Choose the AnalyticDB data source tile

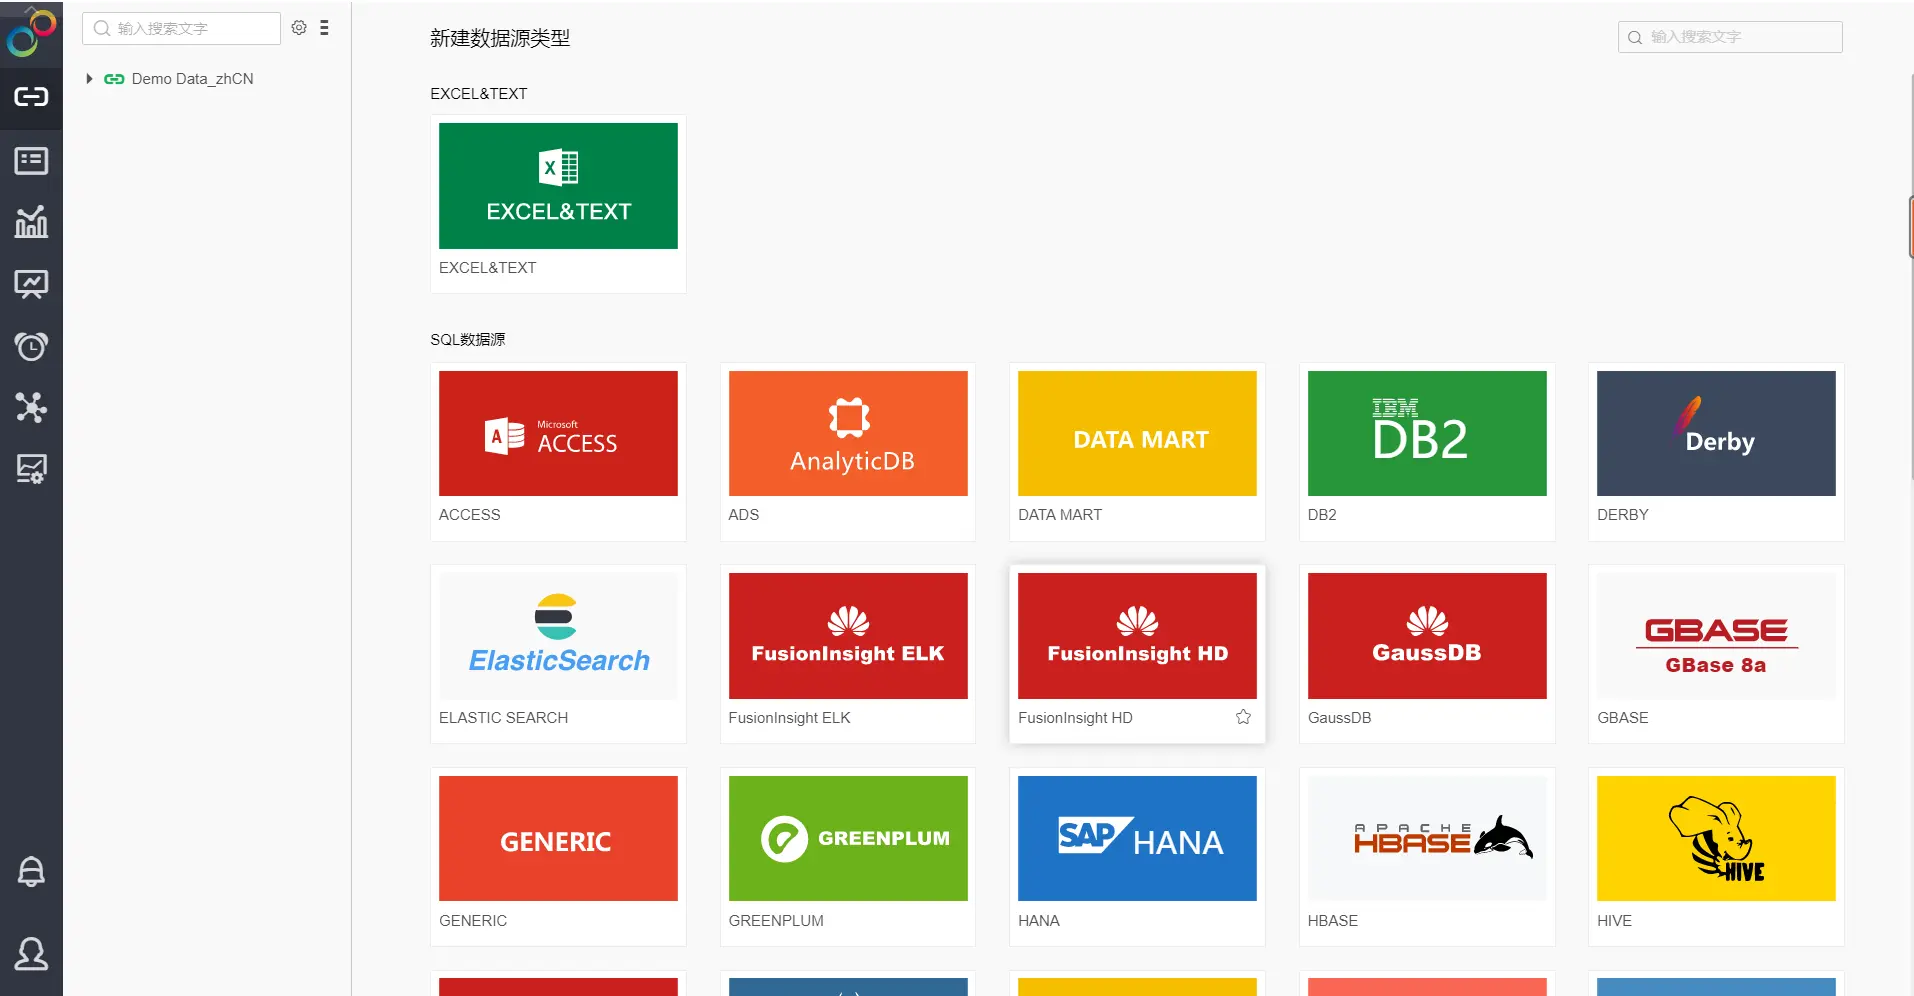pos(848,452)
